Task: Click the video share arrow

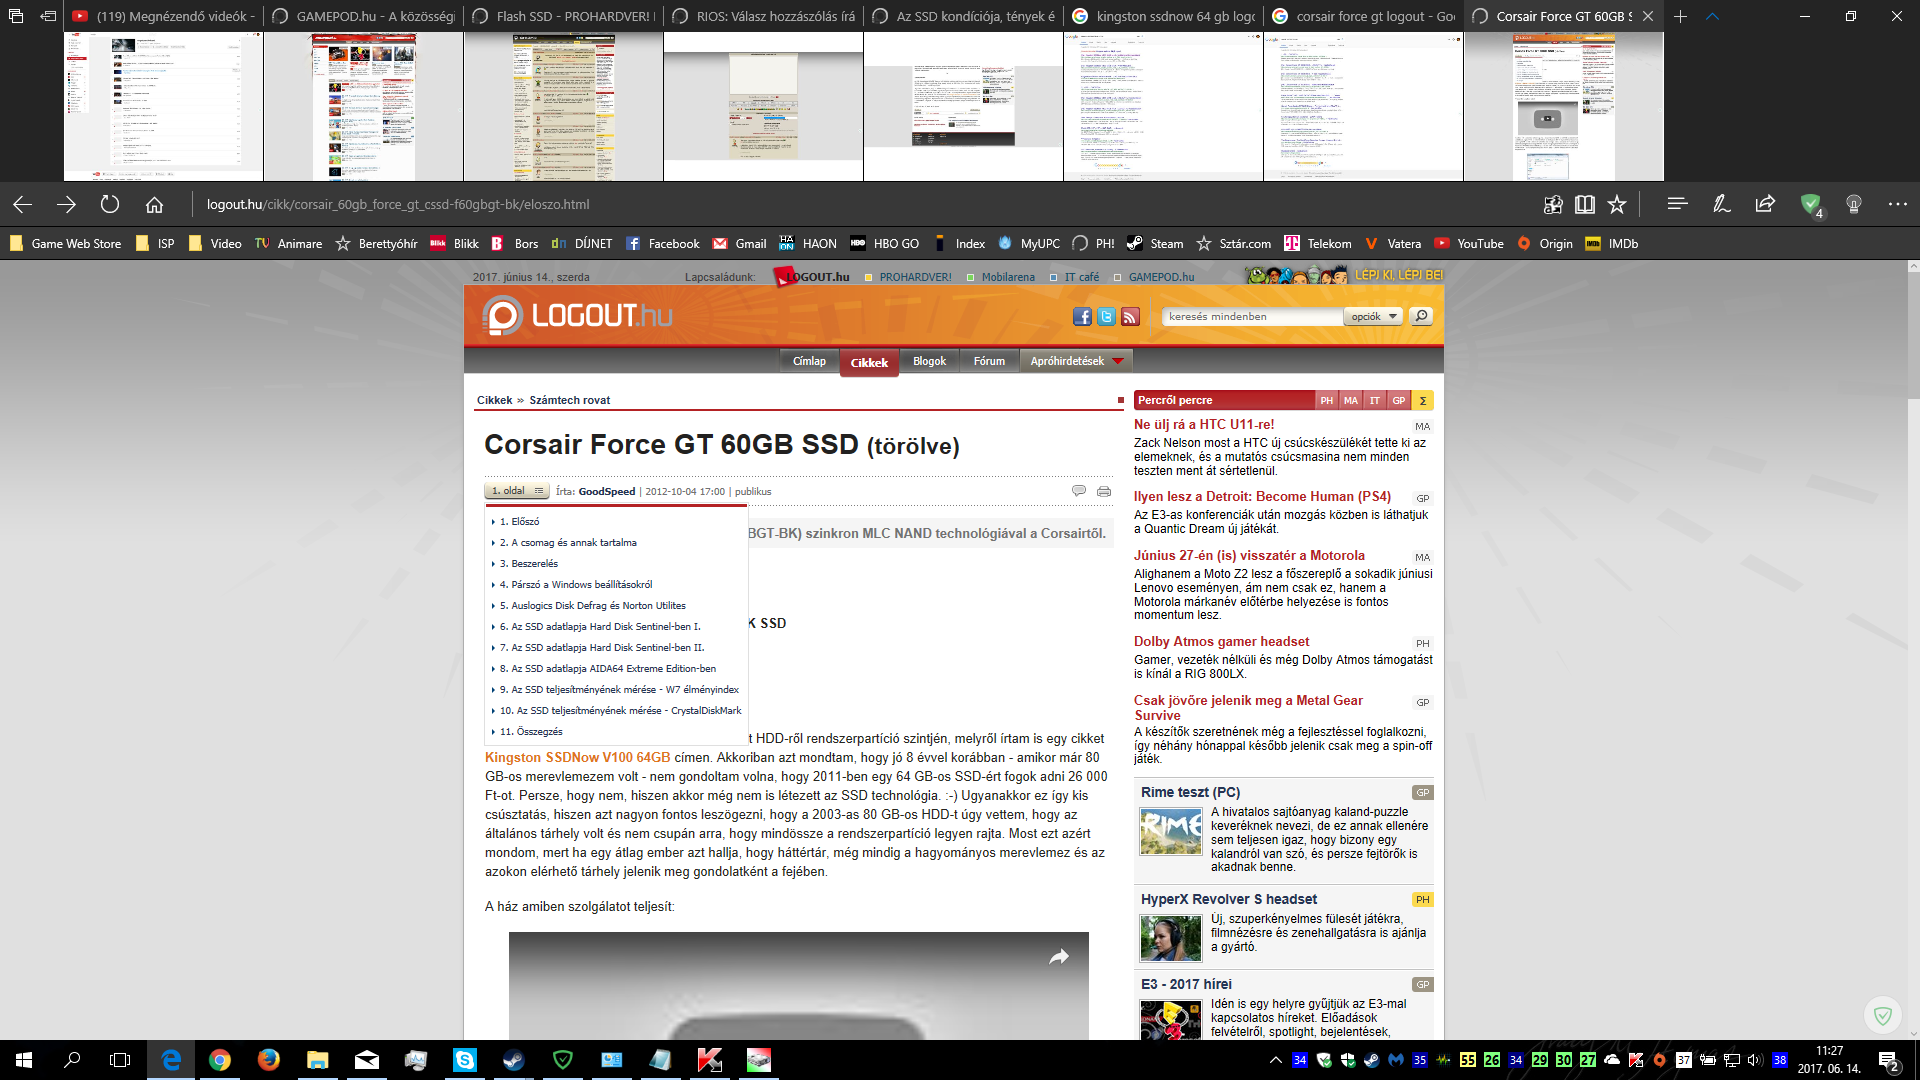Action: 1059,957
